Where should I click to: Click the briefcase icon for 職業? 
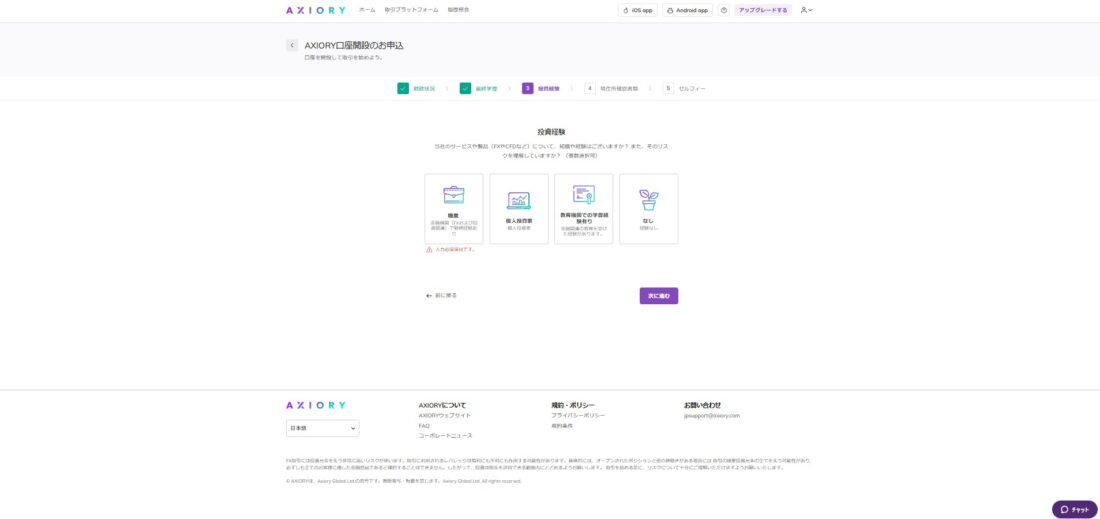click(x=454, y=194)
